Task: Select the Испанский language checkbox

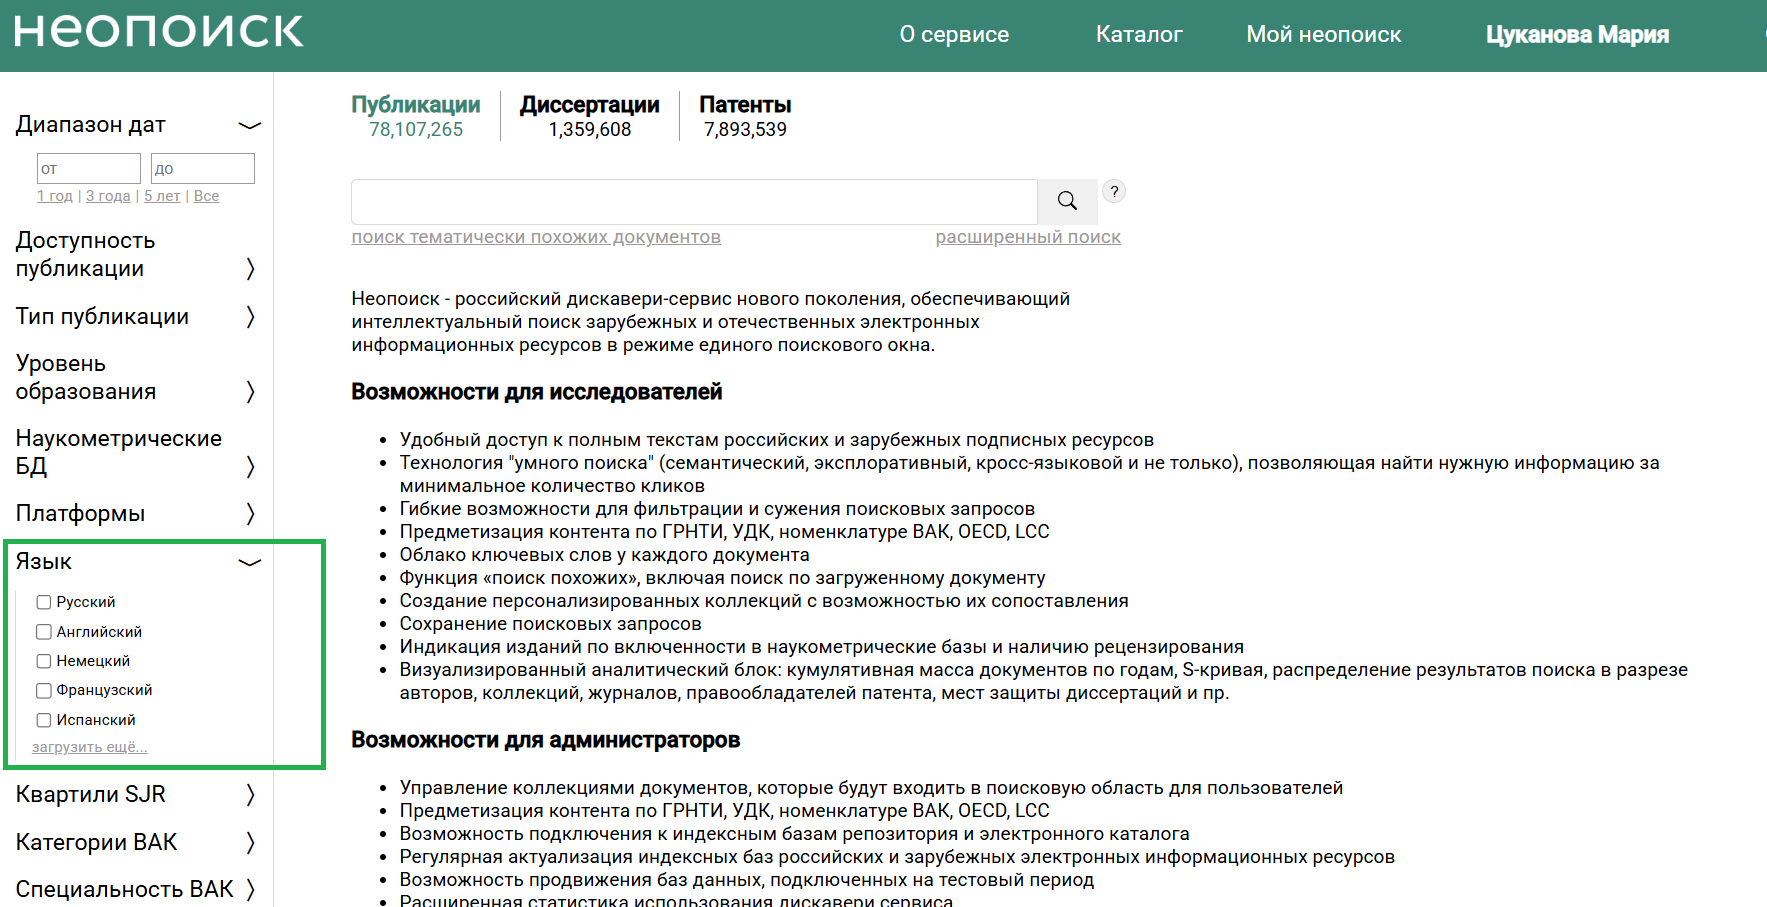Action: (x=44, y=720)
